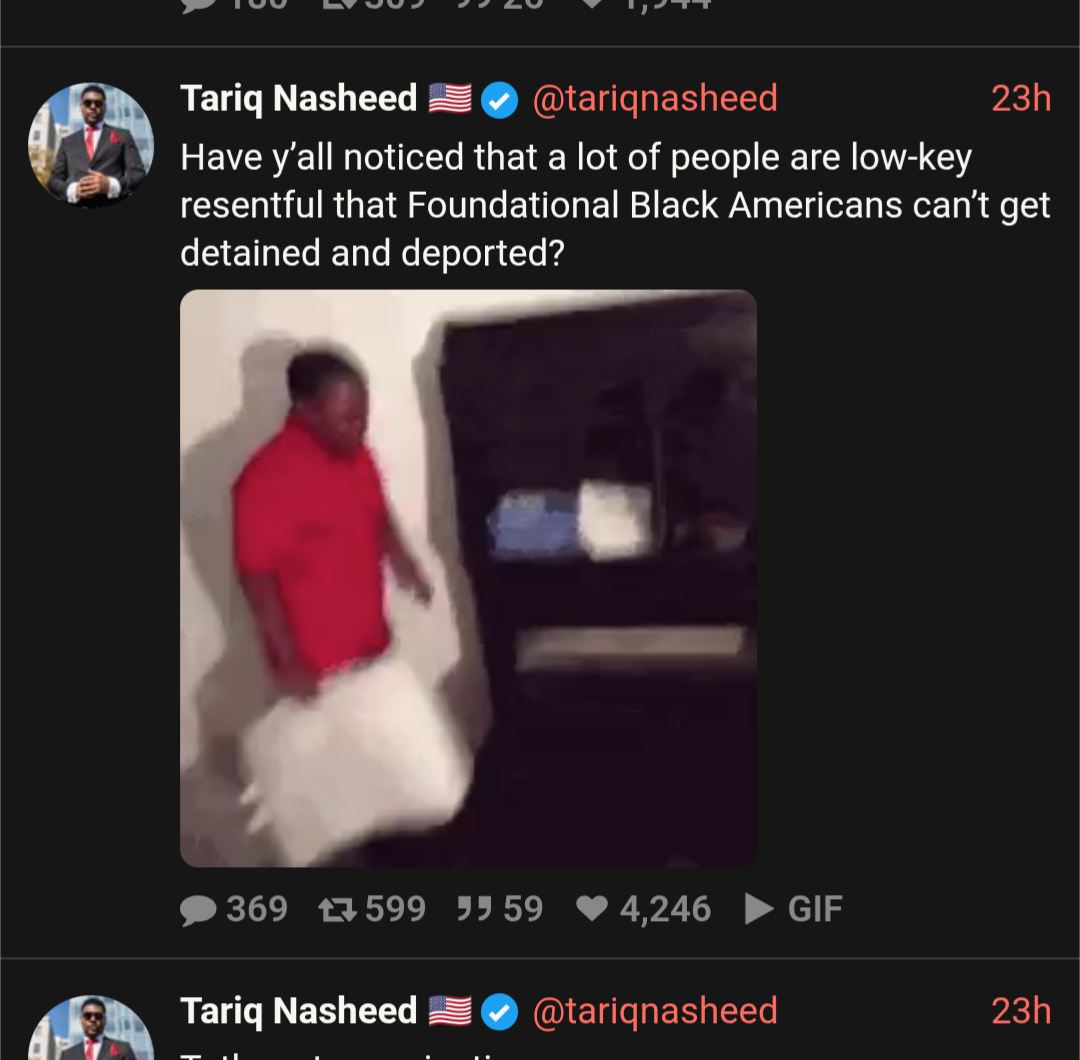This screenshot has height=1060, width=1080.
Task: Open the @tariqnasheed handle on the bottom post
Action: click(x=655, y=1011)
